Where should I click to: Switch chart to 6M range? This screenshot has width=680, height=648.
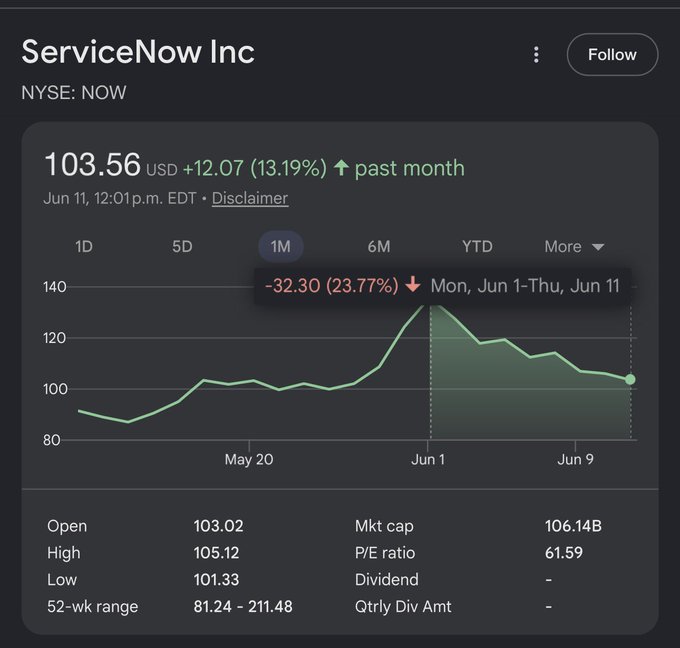(379, 246)
